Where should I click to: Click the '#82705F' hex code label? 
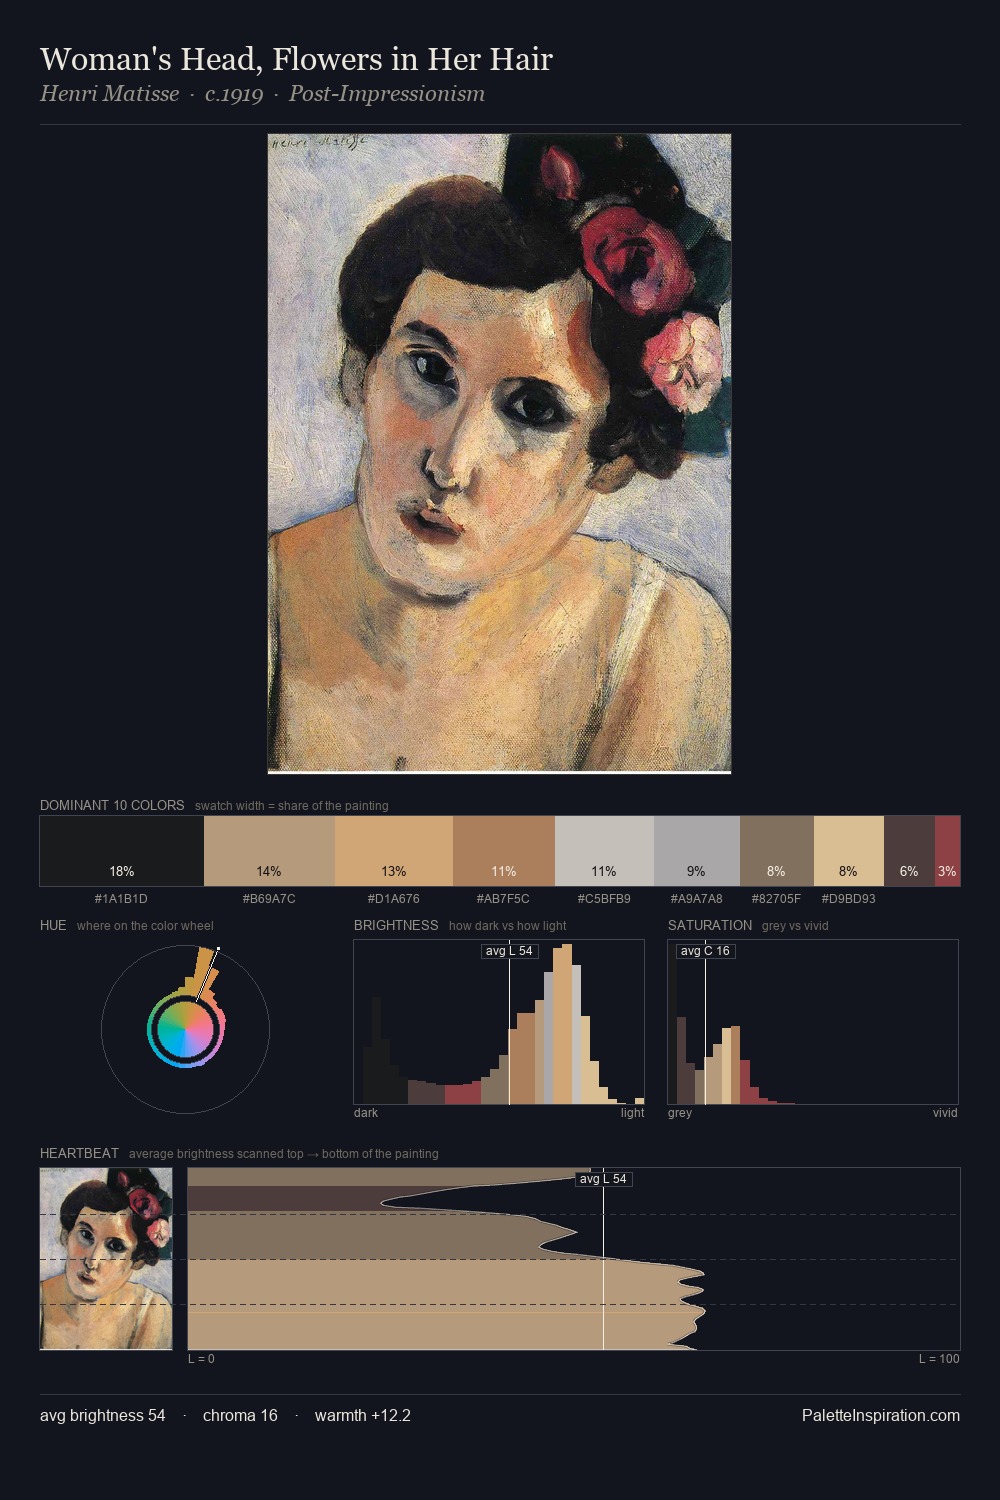coord(776,899)
